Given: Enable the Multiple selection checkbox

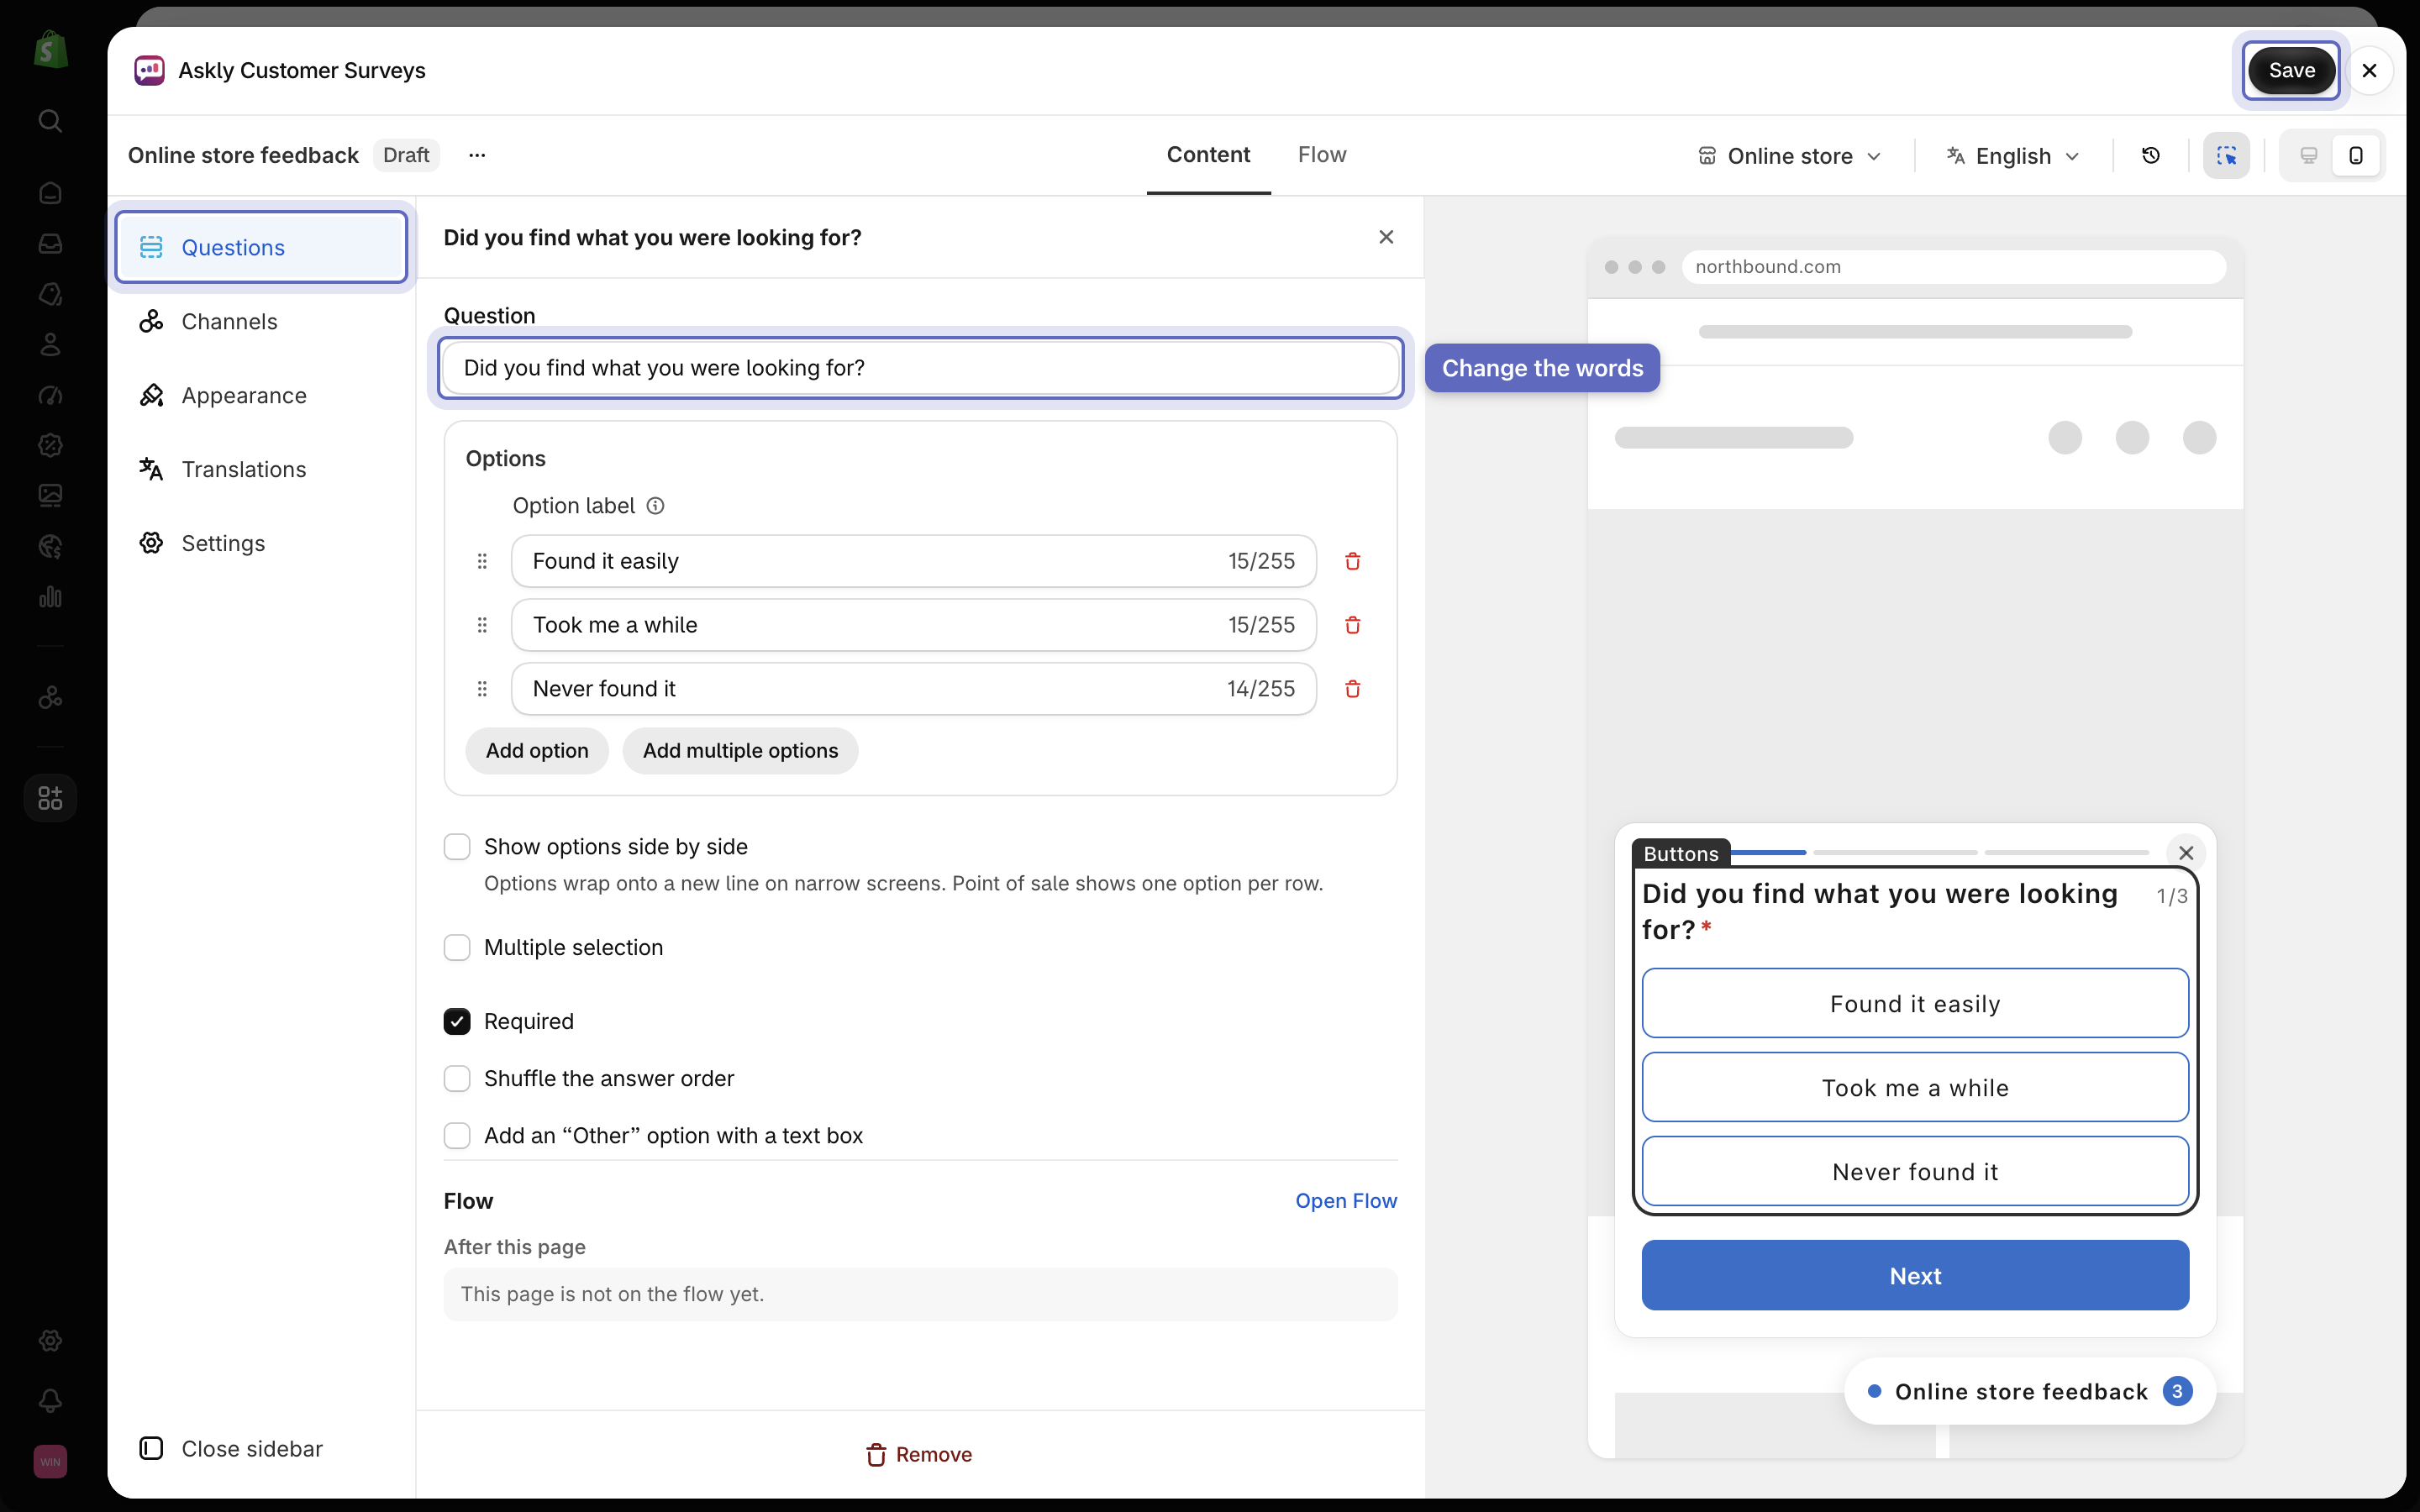Looking at the screenshot, I should pyautogui.click(x=457, y=947).
